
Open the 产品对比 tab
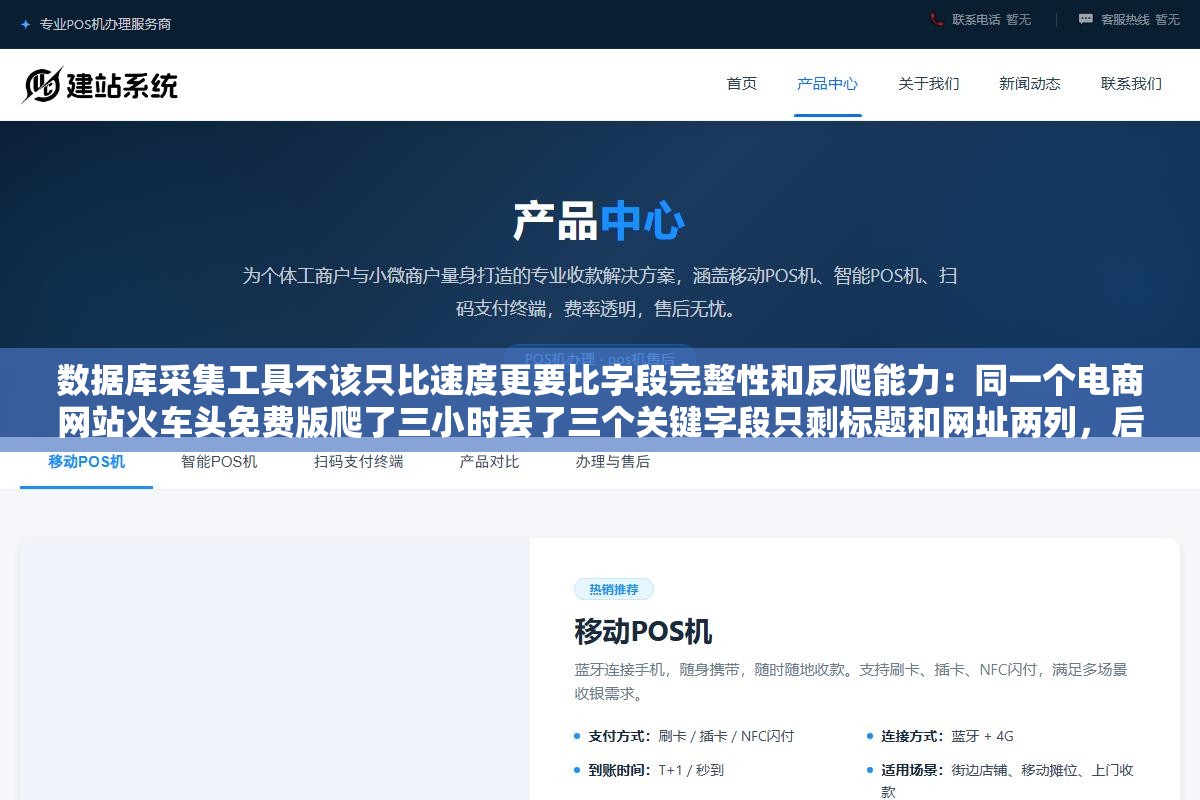(490, 462)
